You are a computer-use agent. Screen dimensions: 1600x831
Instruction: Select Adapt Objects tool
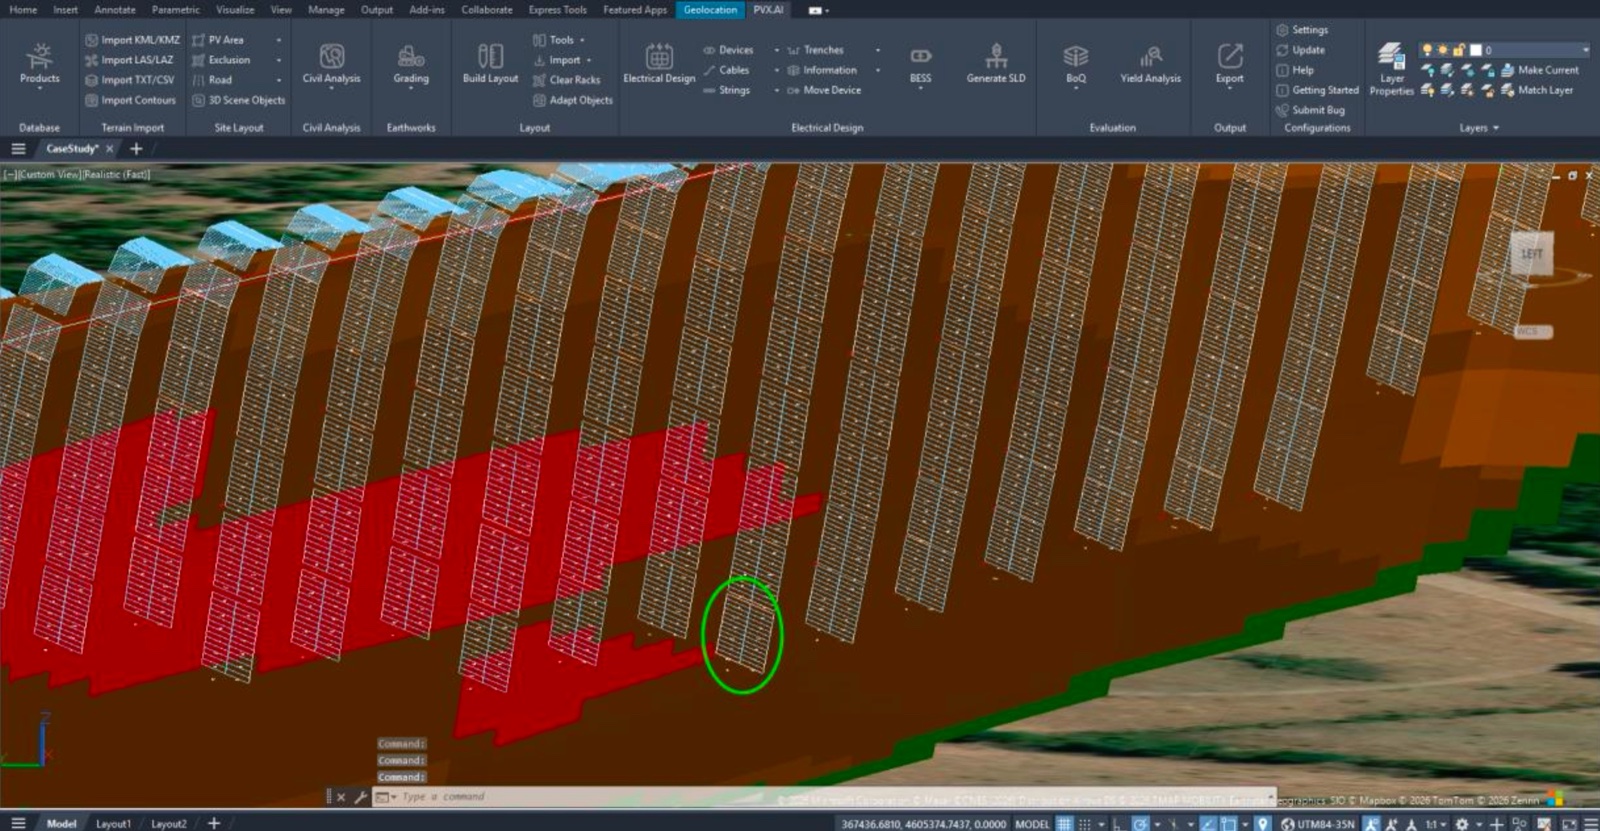coord(573,100)
